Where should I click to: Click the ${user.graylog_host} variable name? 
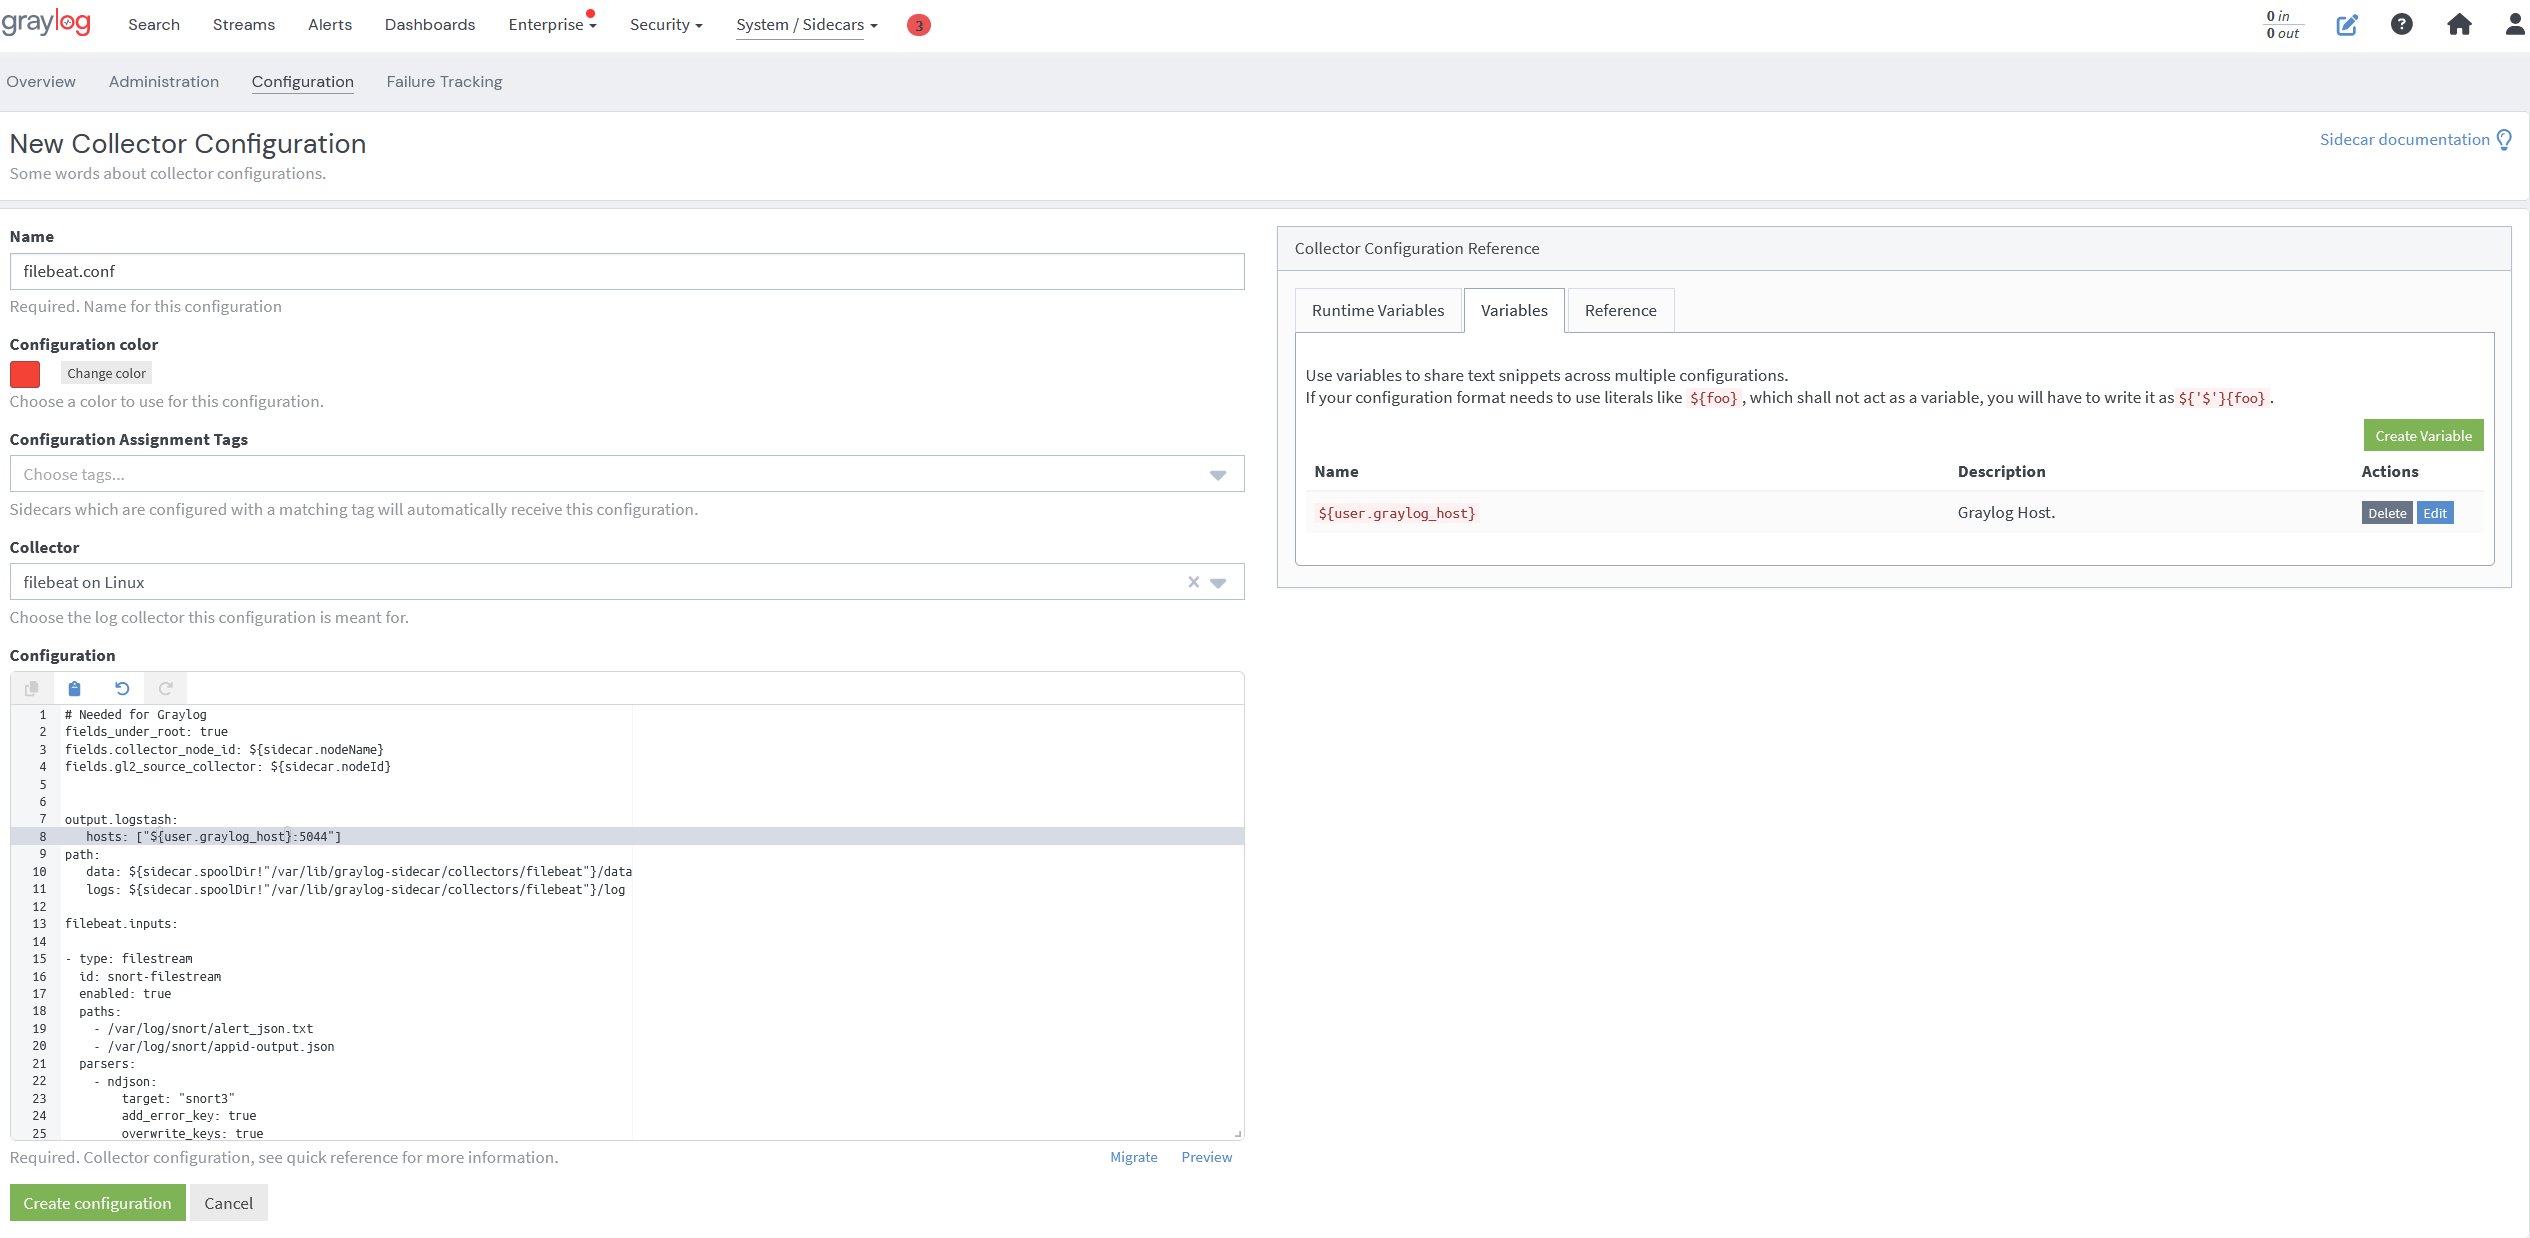click(1396, 513)
